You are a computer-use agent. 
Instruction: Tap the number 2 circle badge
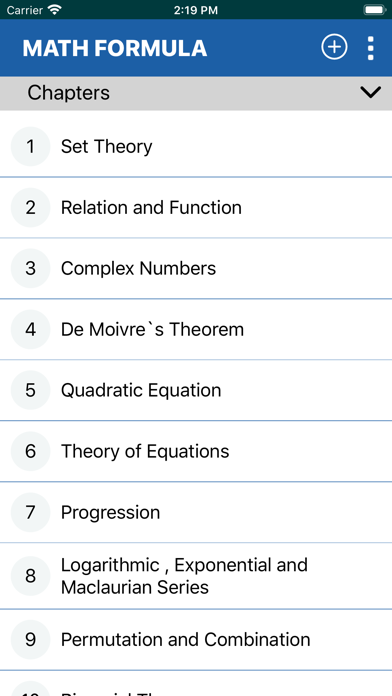tap(30, 207)
